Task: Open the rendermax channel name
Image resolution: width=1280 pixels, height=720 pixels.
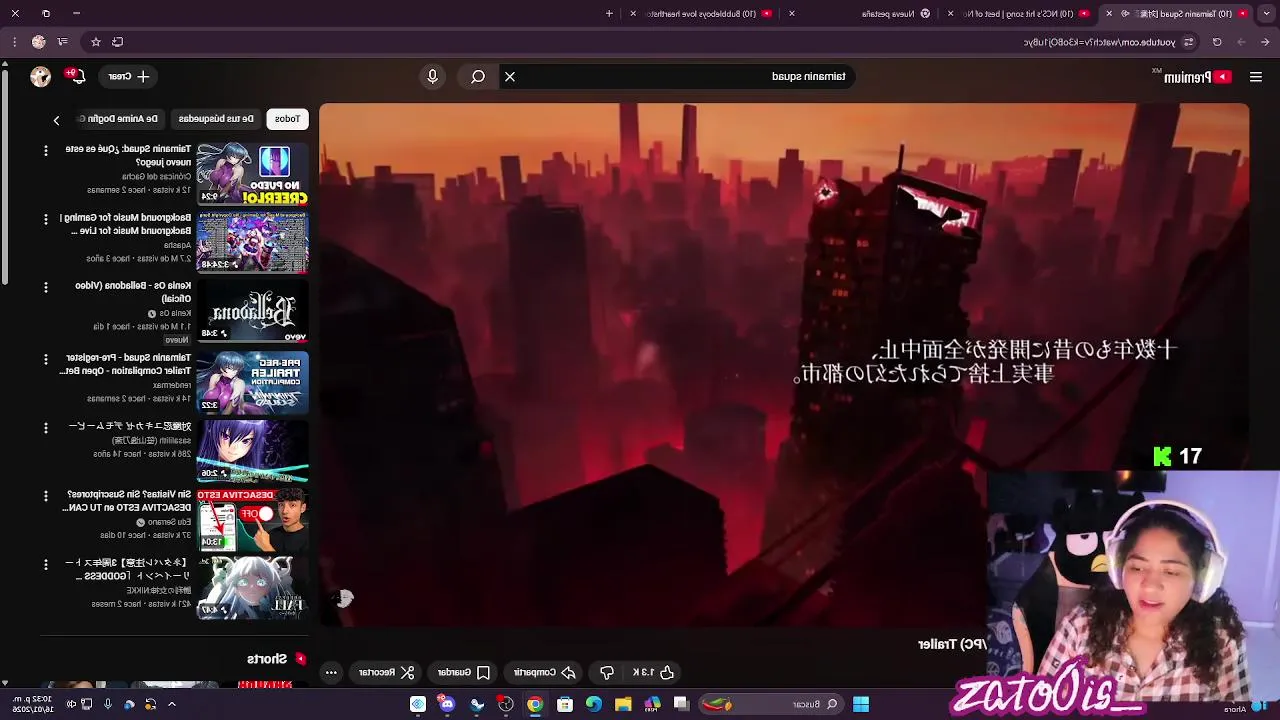Action: [x=172, y=384]
